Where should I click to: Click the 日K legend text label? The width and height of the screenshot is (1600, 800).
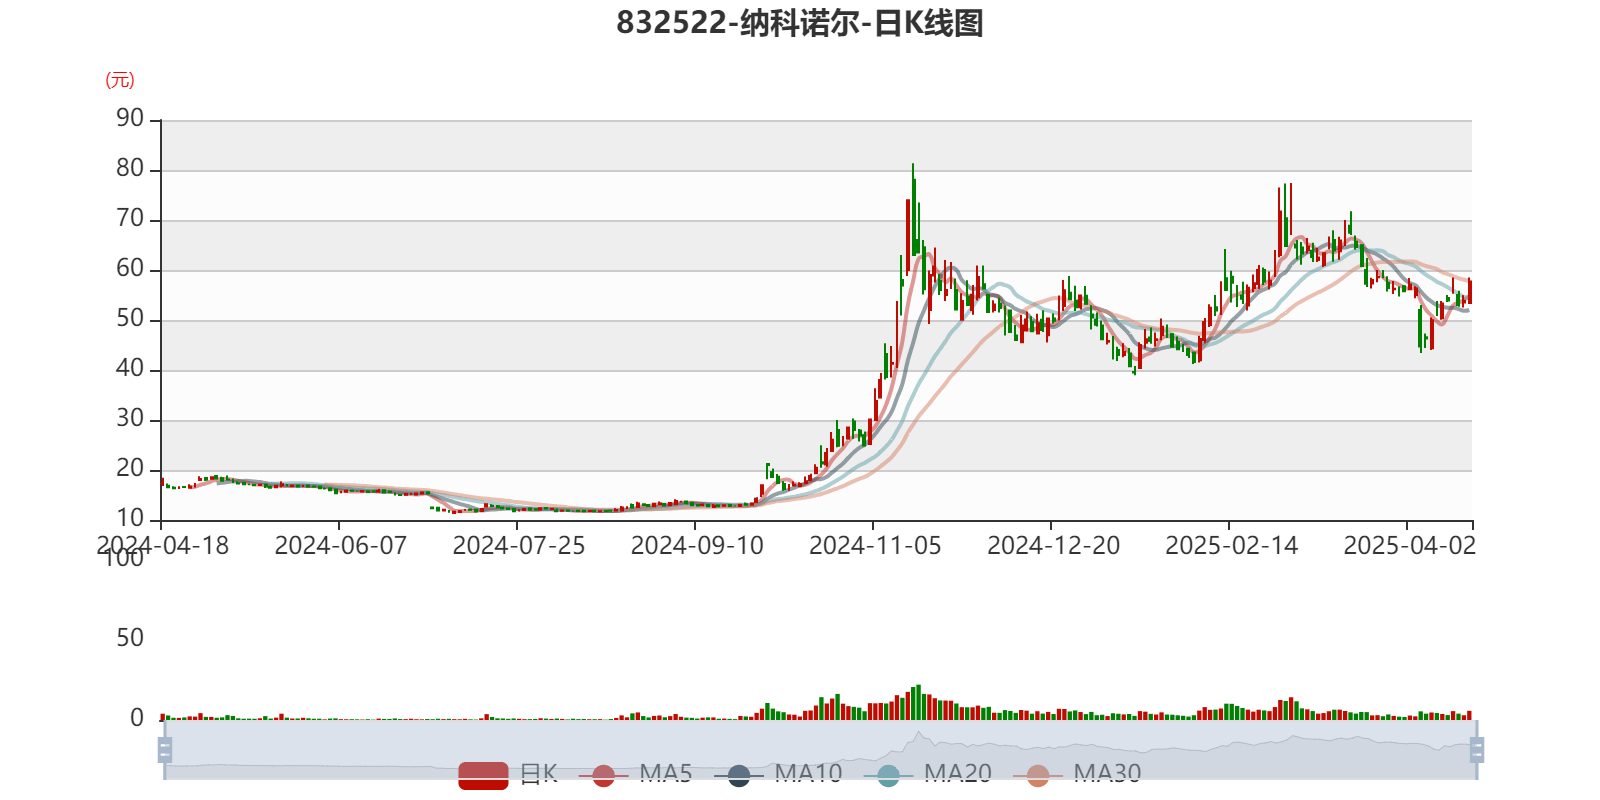click(x=538, y=773)
